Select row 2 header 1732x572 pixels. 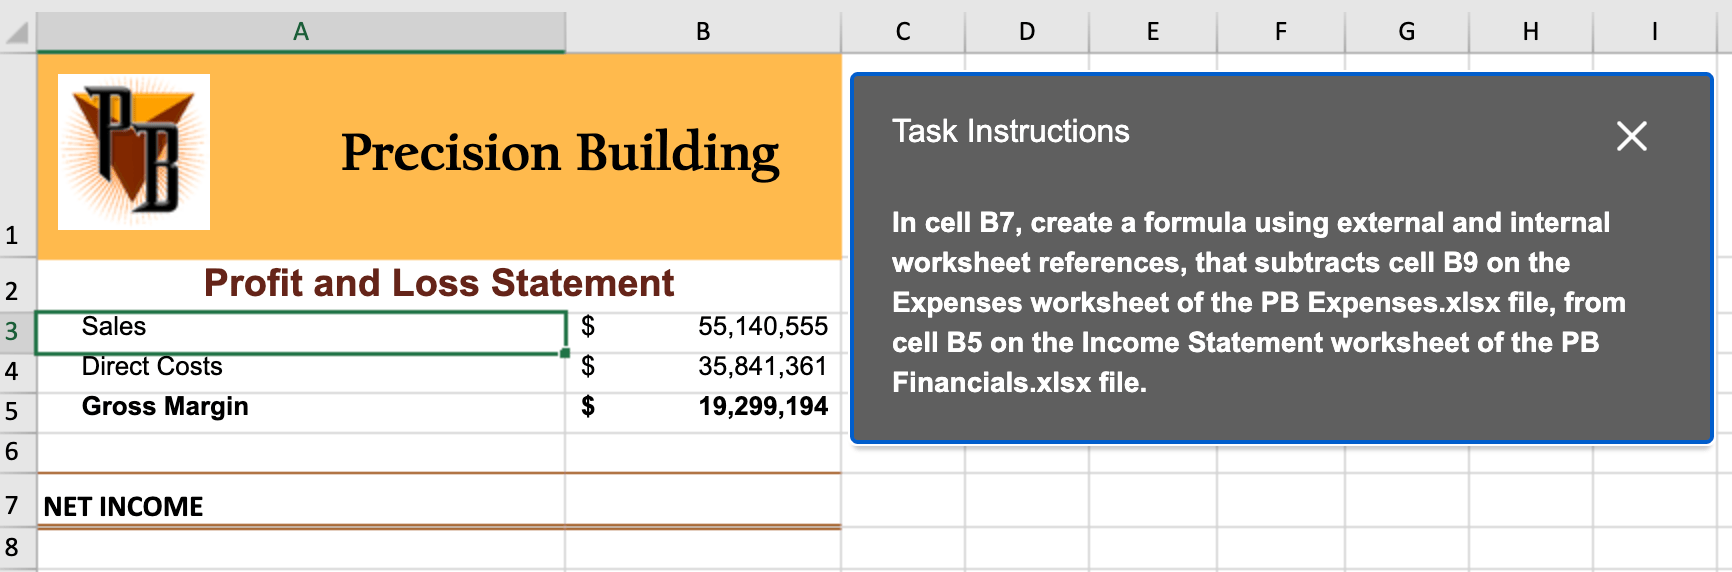17,286
